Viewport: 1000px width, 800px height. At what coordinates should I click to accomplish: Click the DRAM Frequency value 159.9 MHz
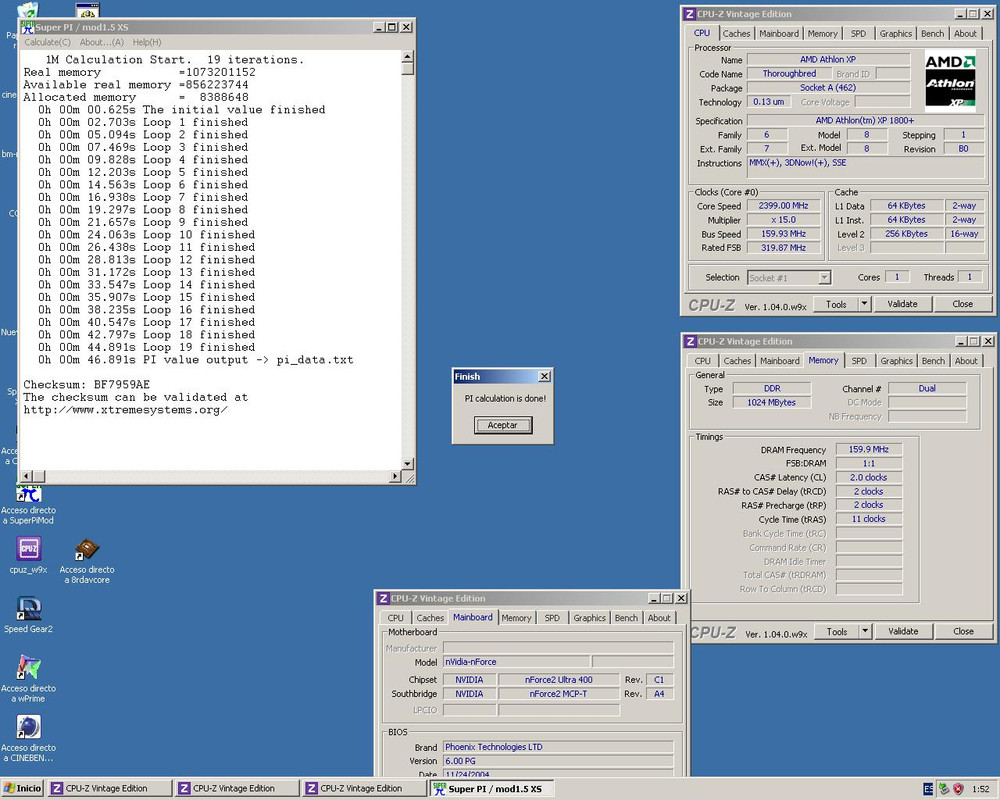click(x=869, y=450)
